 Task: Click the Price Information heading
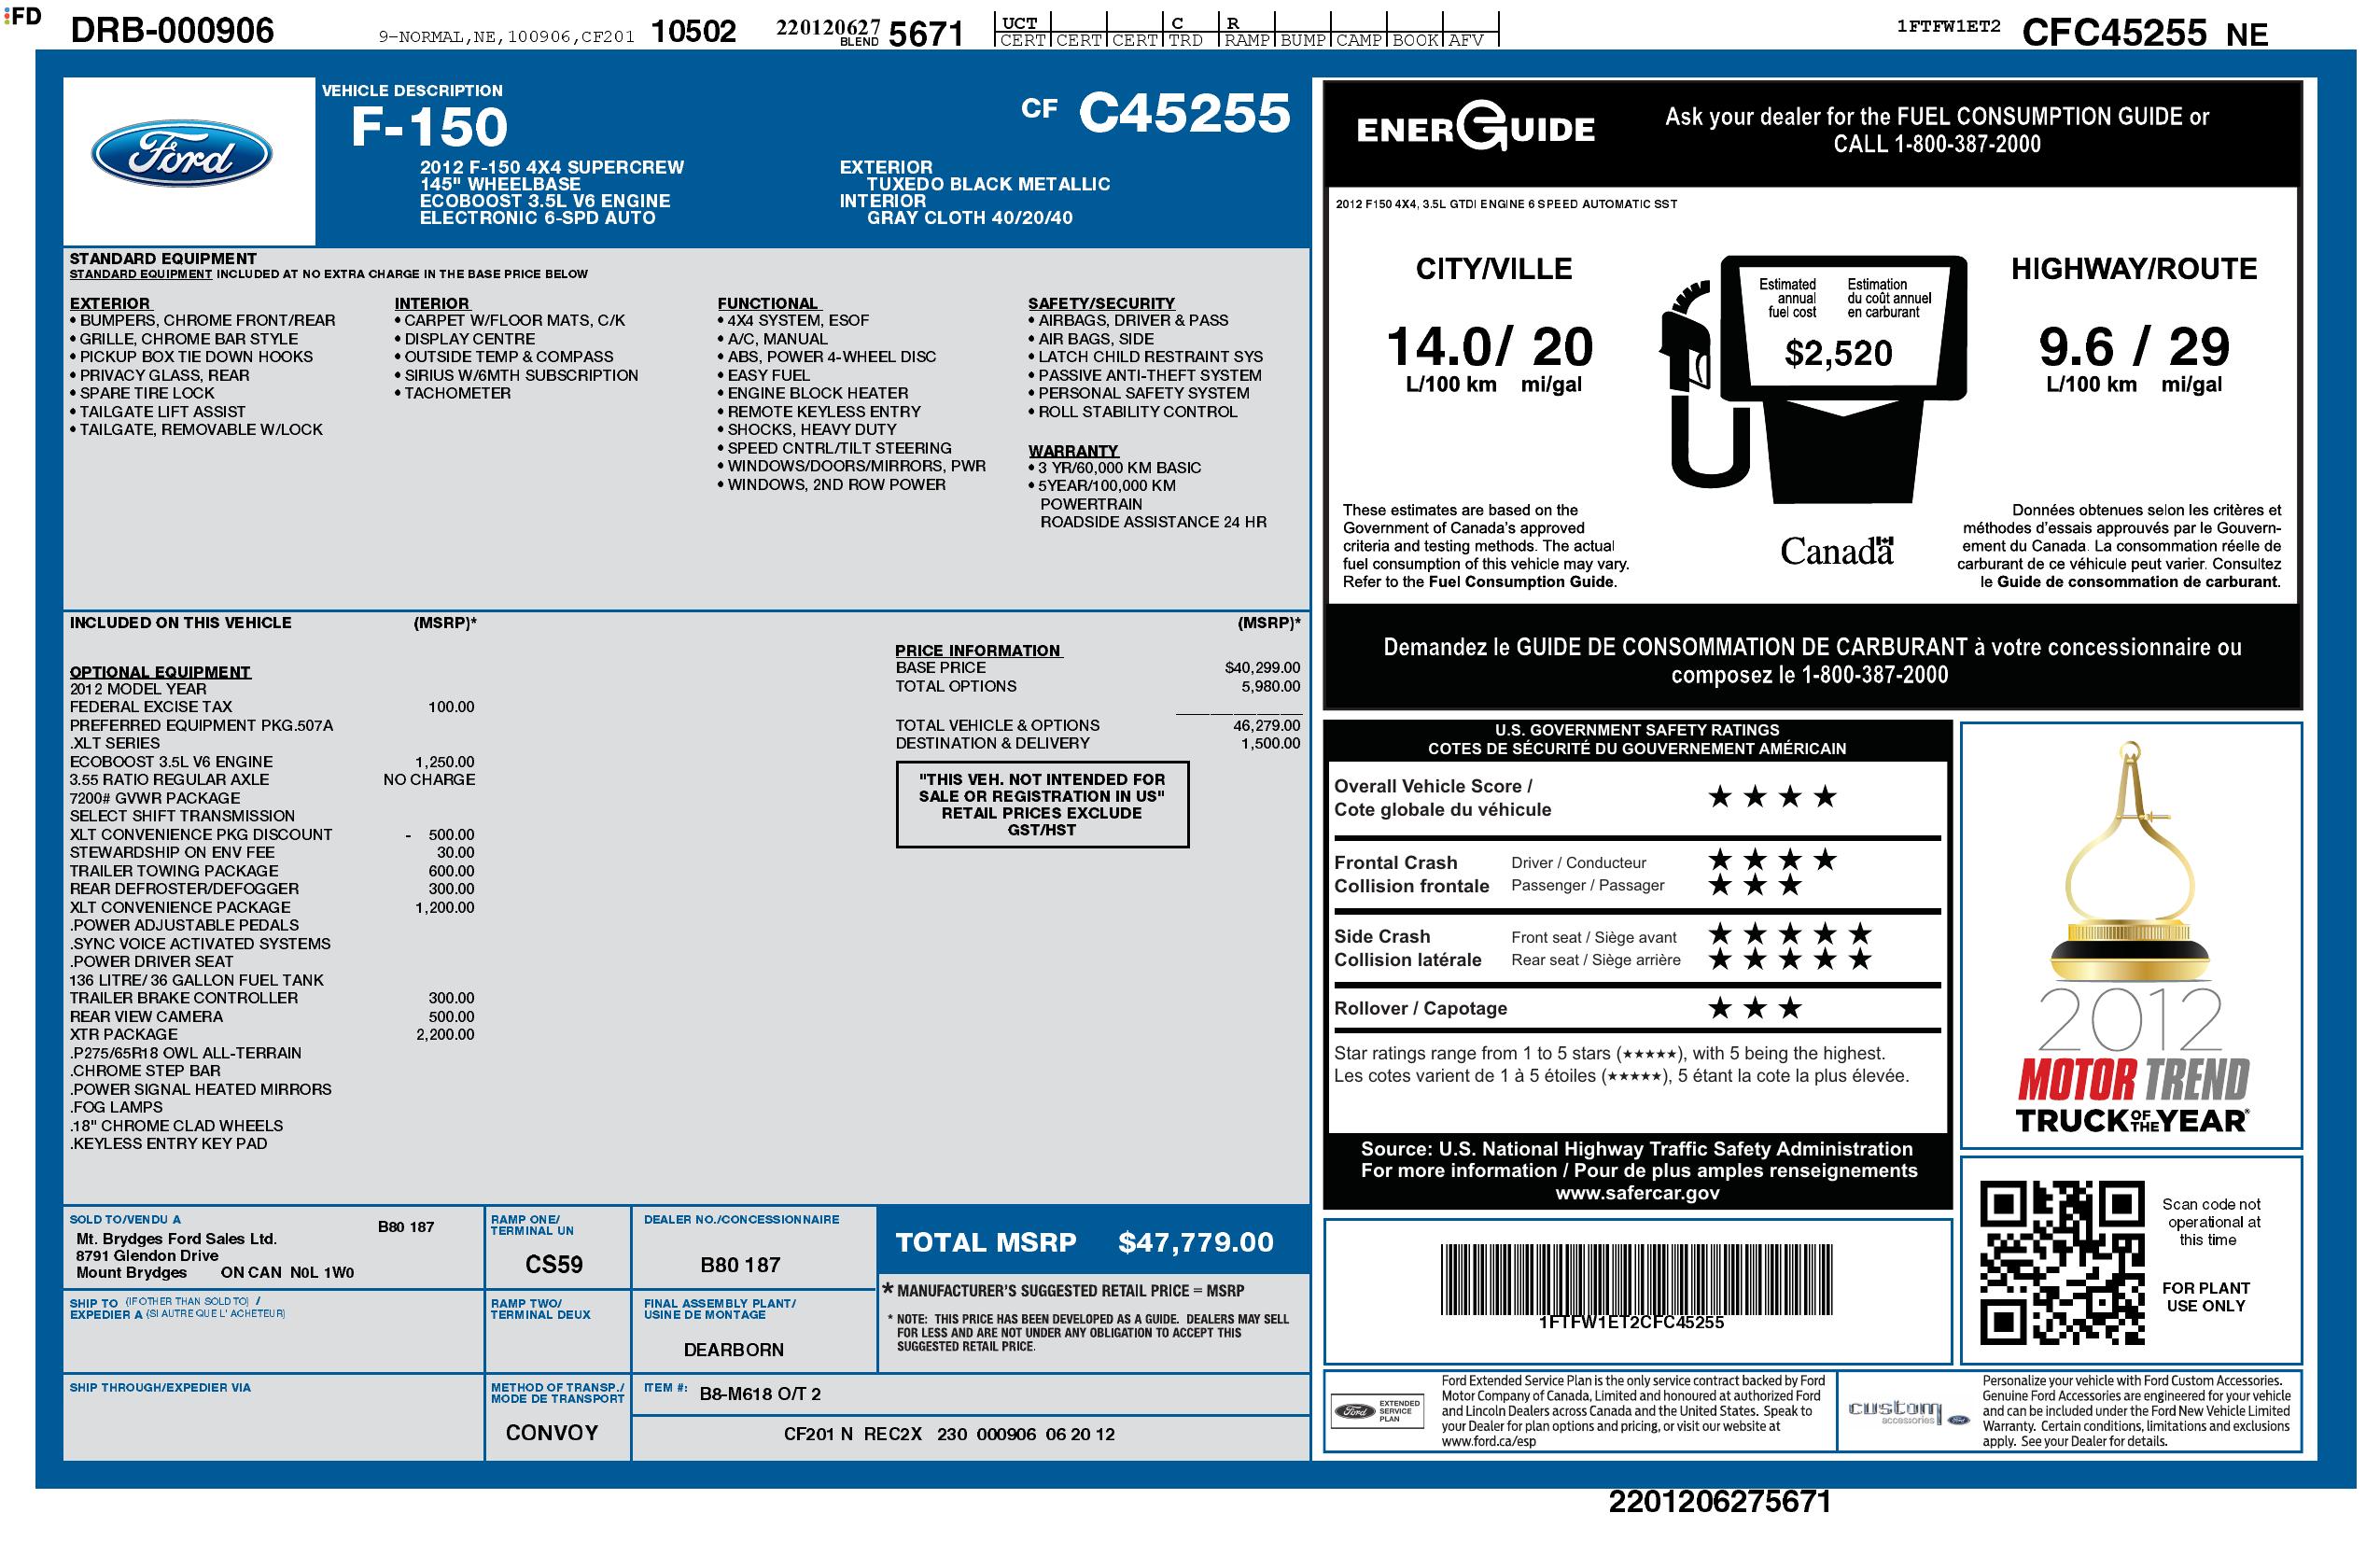tap(977, 650)
